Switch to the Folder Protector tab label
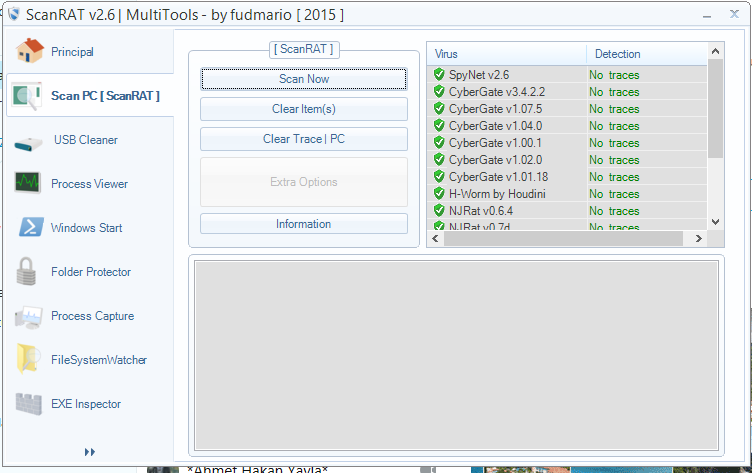 point(91,272)
